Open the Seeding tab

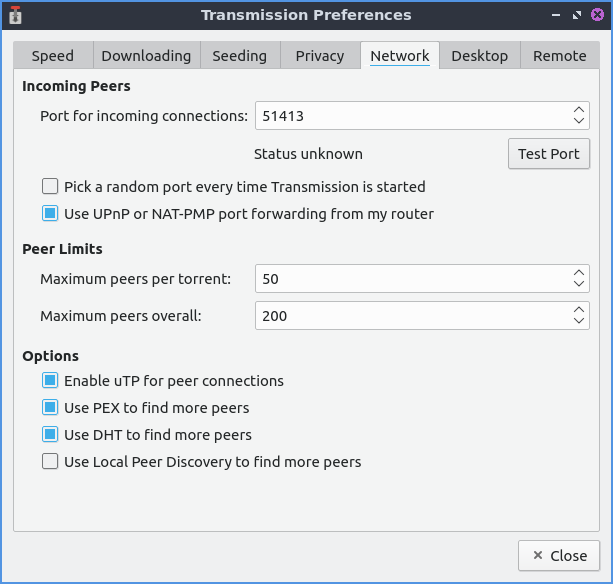point(239,56)
